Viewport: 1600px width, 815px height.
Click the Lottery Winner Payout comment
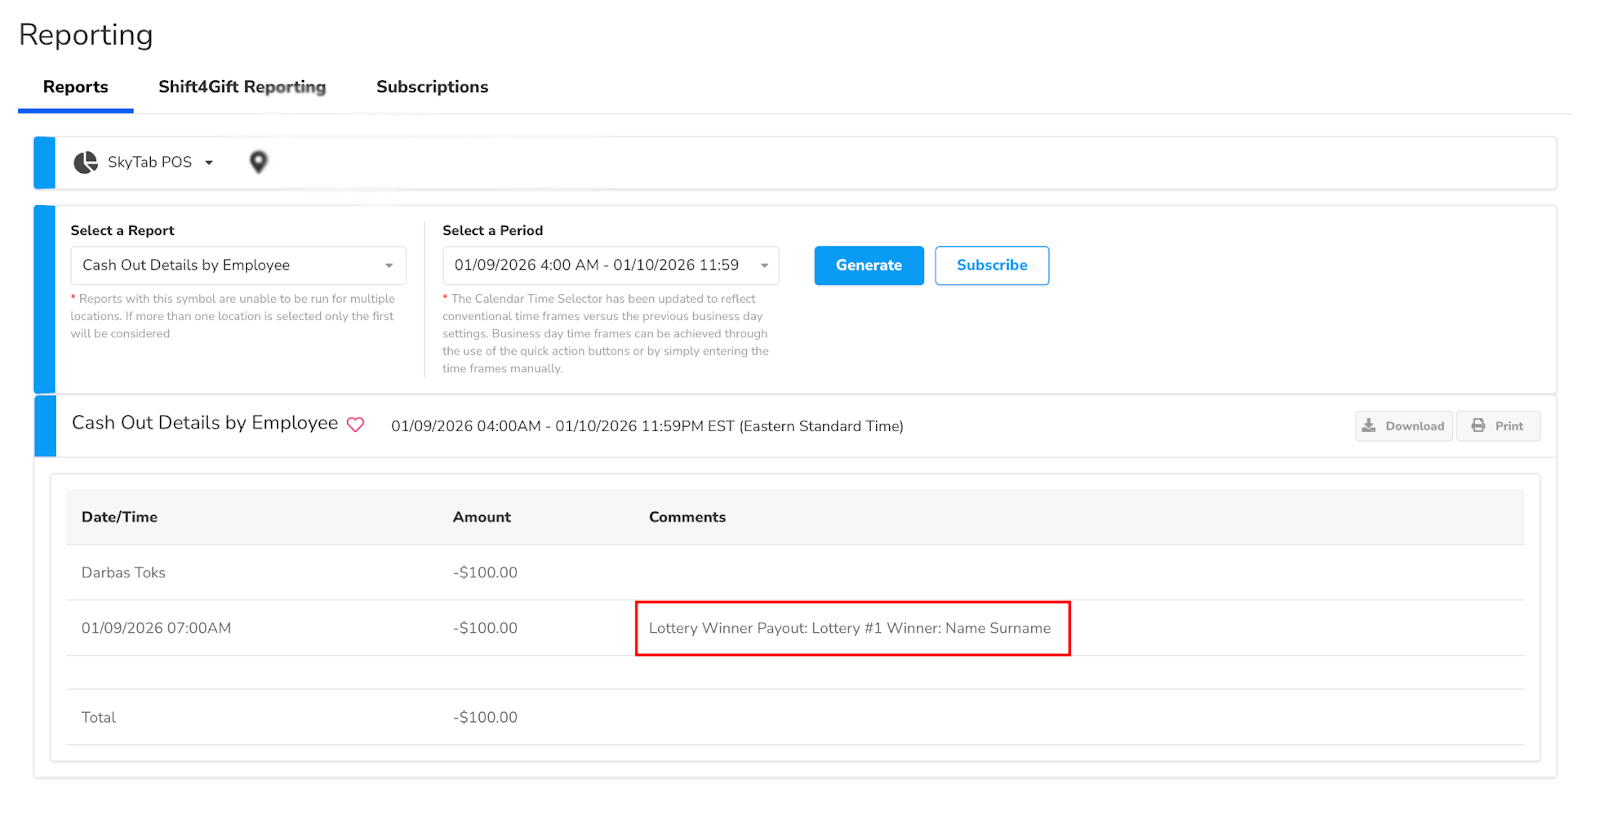(x=849, y=628)
